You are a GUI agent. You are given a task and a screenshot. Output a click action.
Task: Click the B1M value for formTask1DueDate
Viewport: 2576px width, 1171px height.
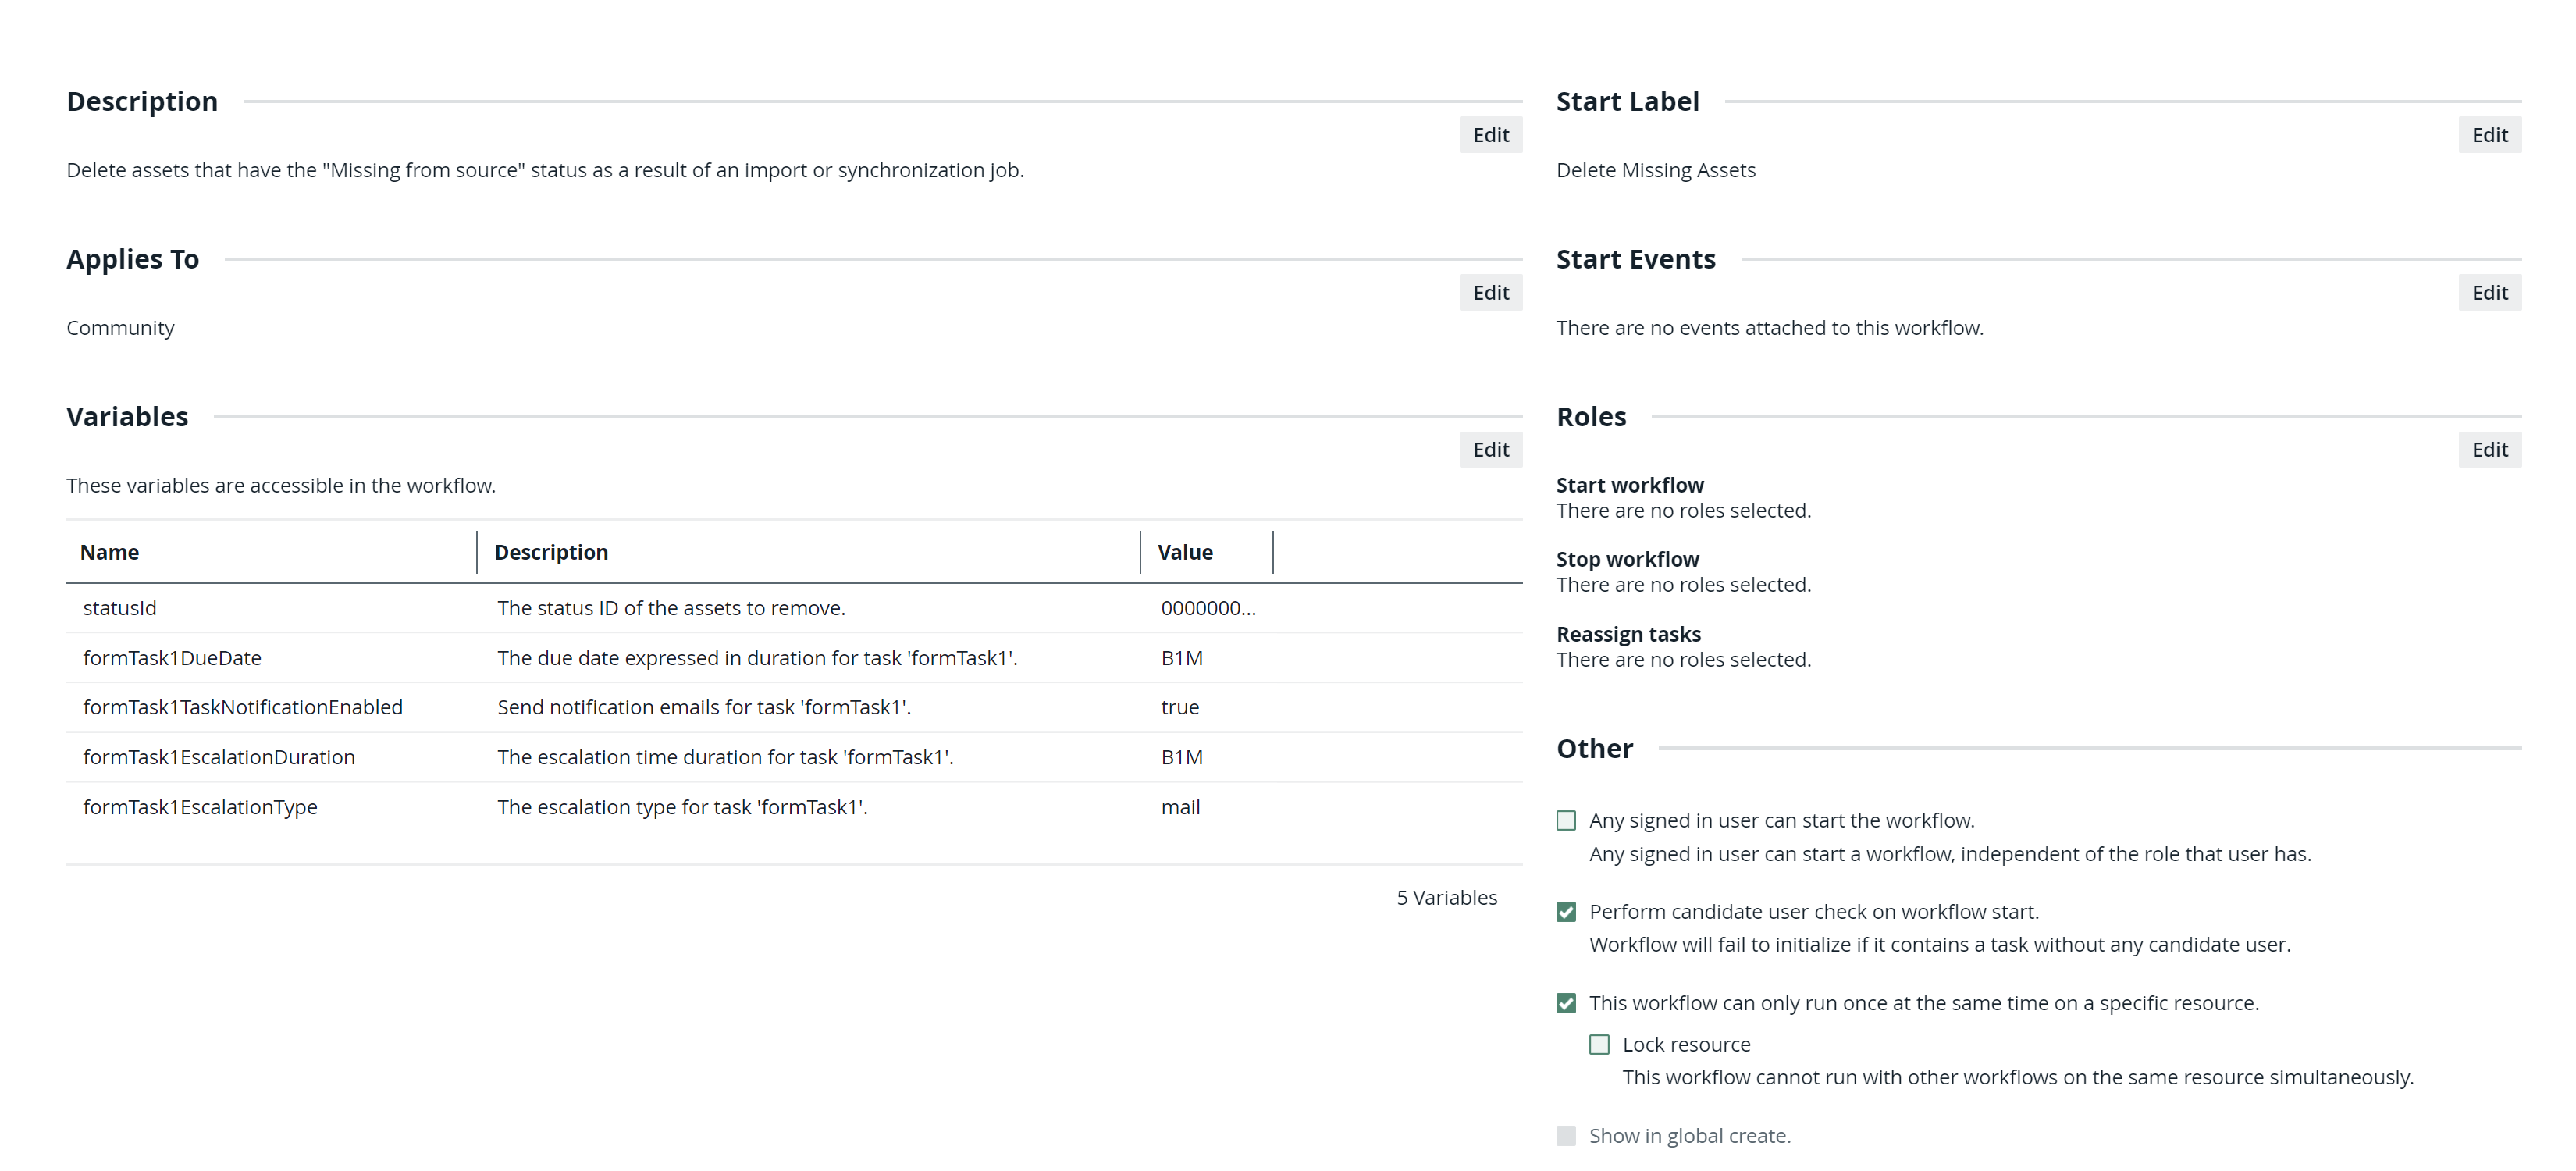click(x=1181, y=658)
